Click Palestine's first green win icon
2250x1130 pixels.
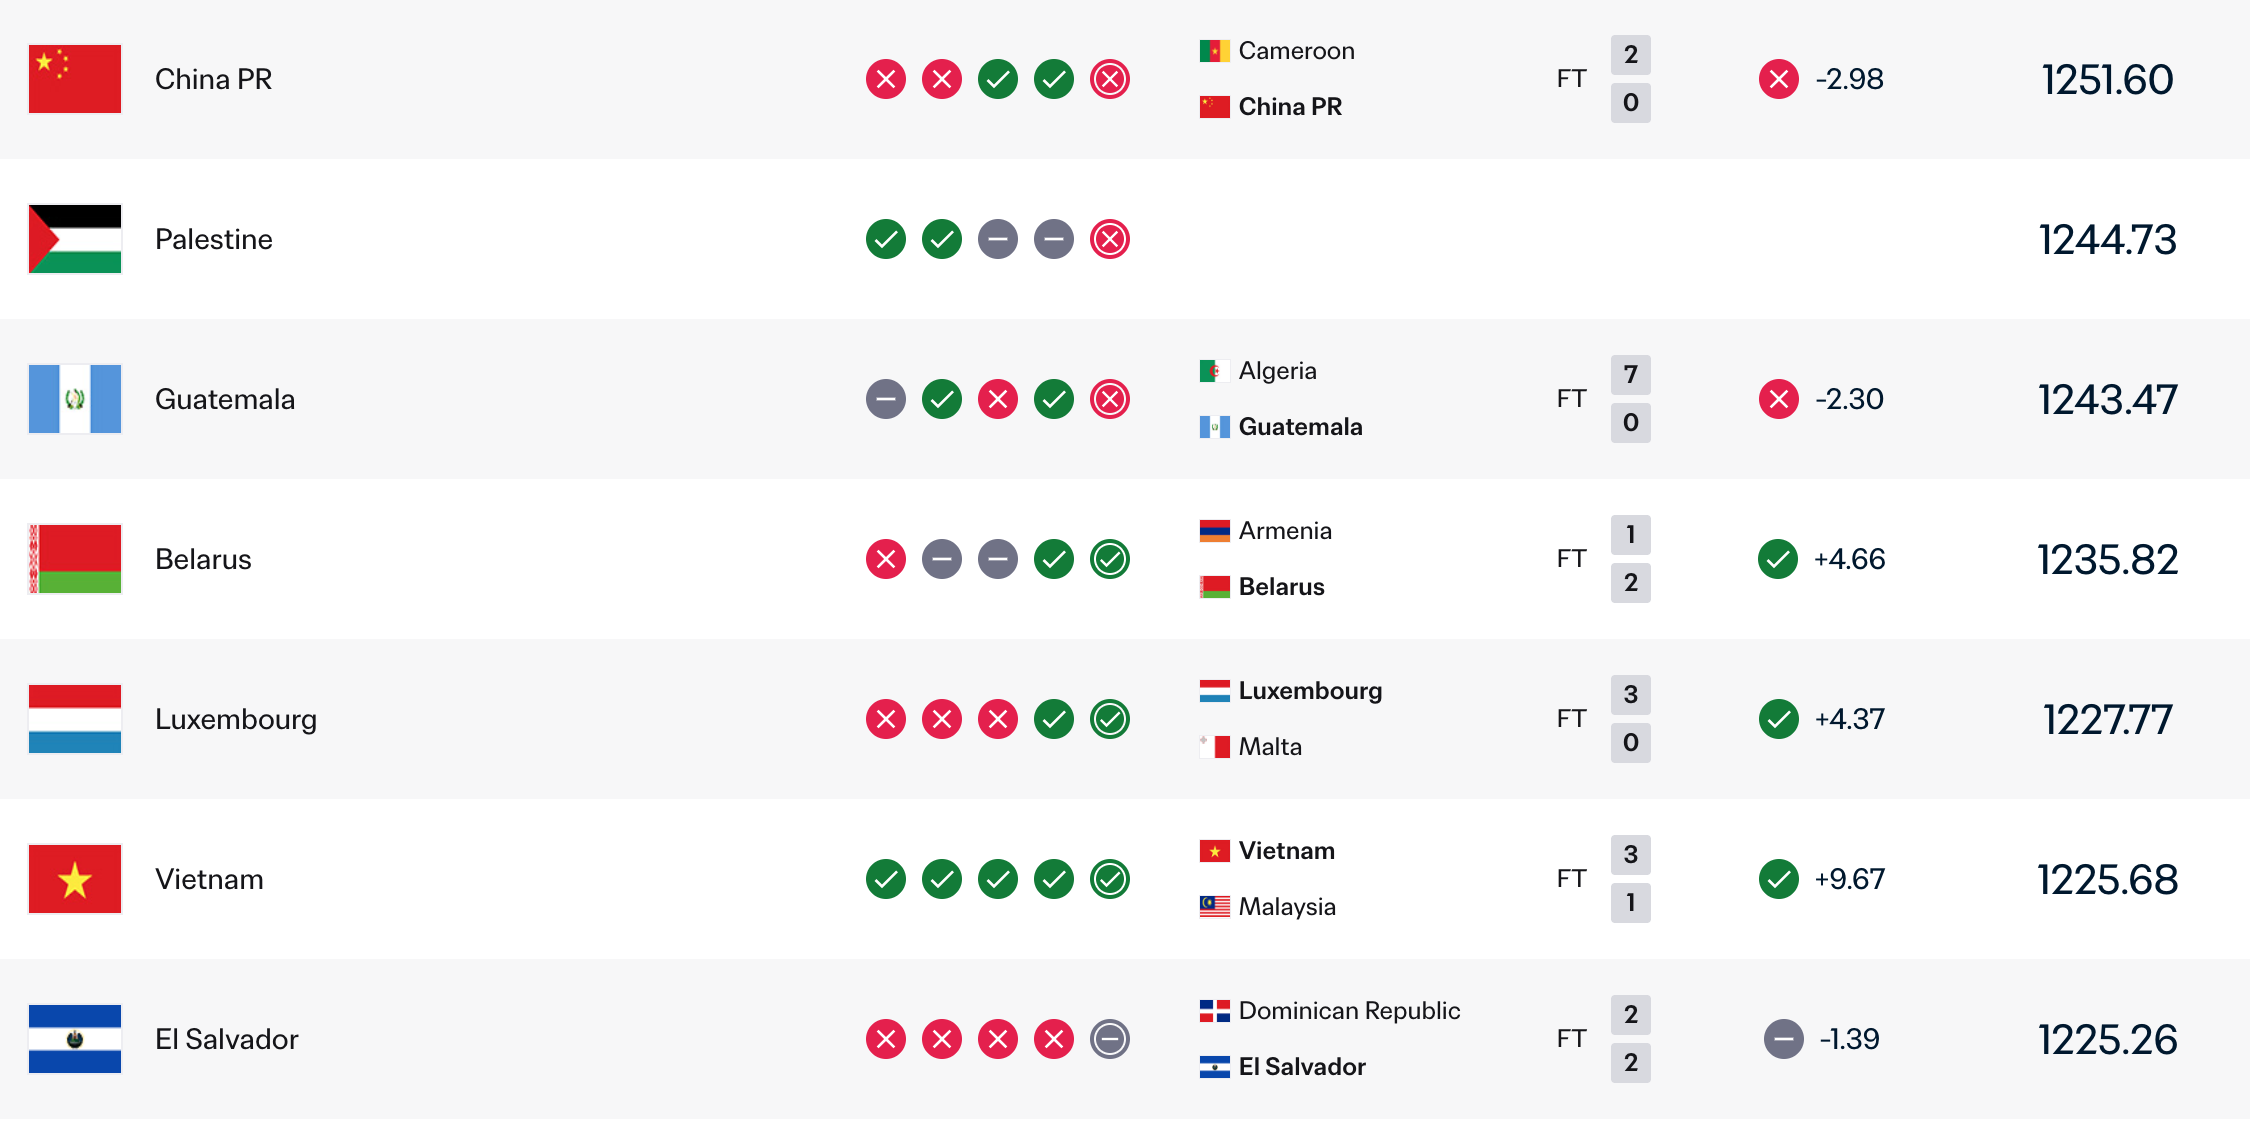[886, 239]
